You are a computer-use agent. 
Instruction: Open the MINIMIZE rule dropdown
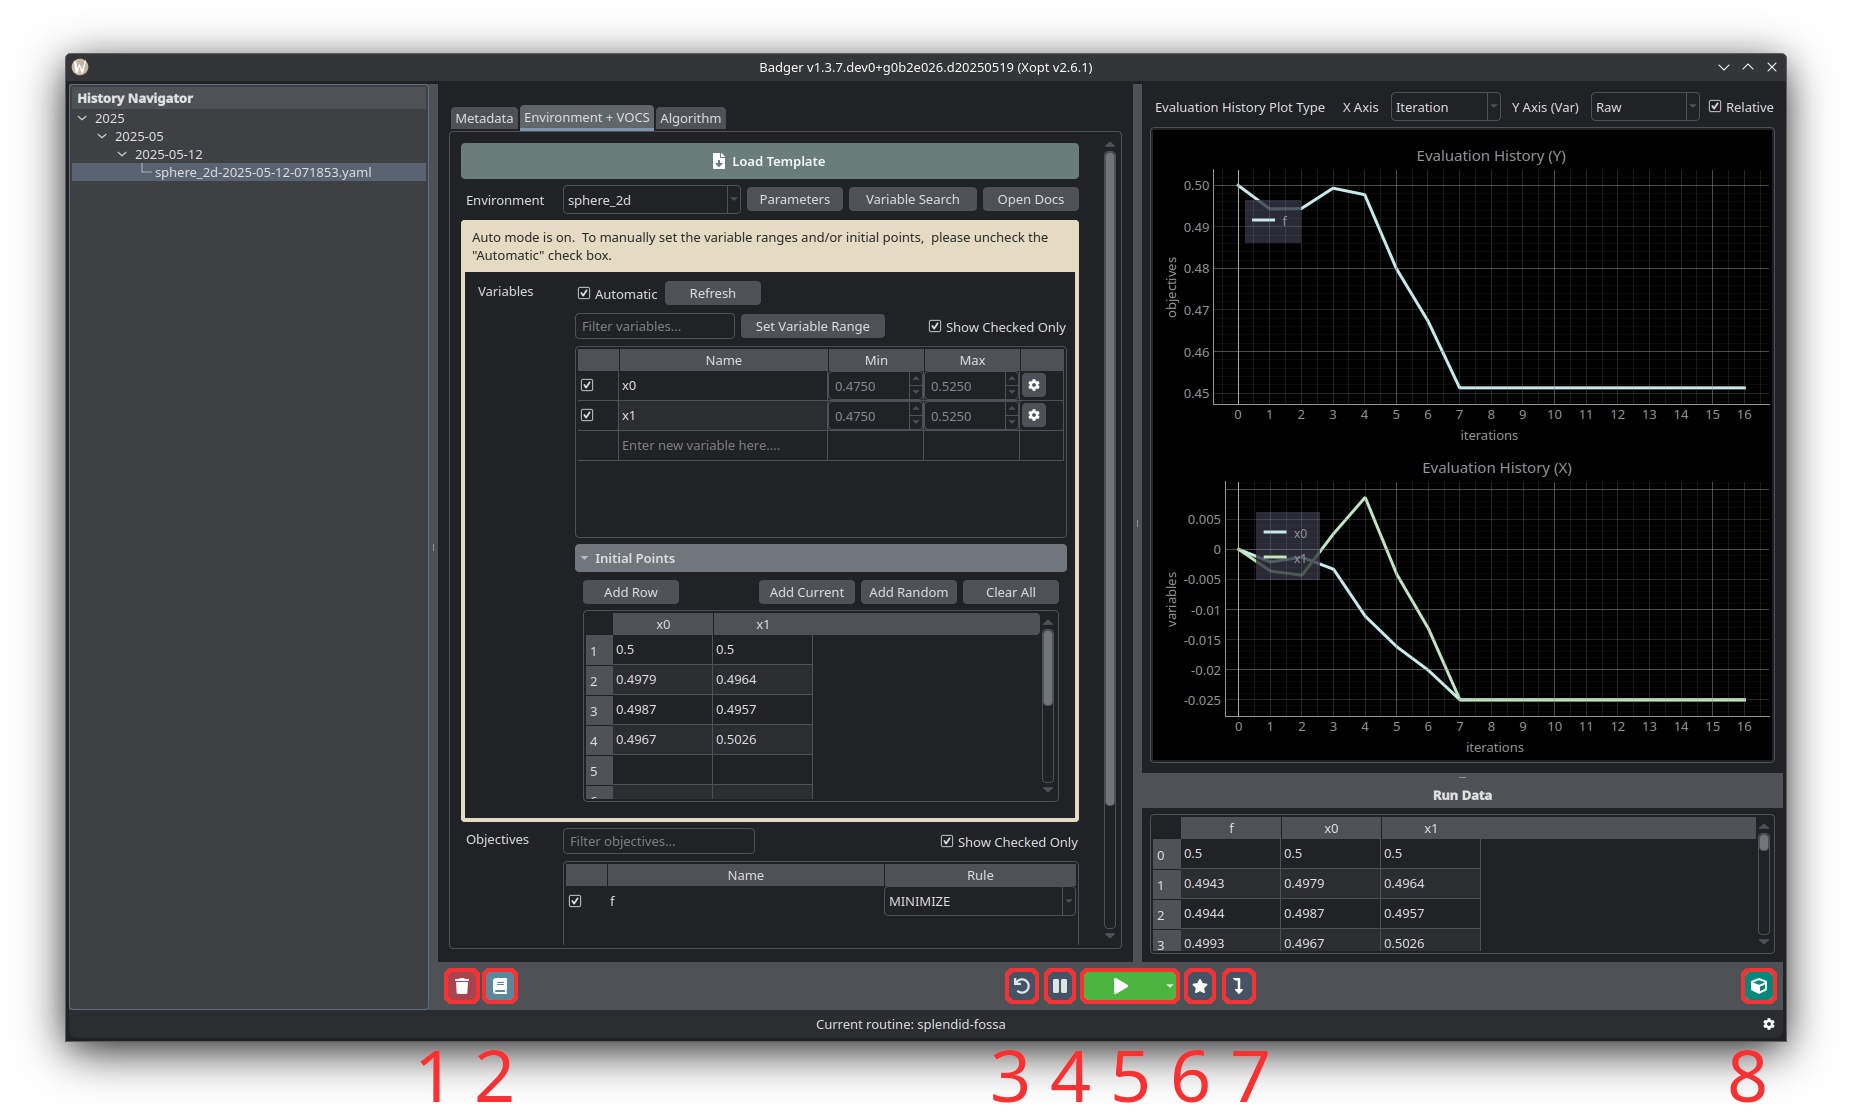[979, 901]
